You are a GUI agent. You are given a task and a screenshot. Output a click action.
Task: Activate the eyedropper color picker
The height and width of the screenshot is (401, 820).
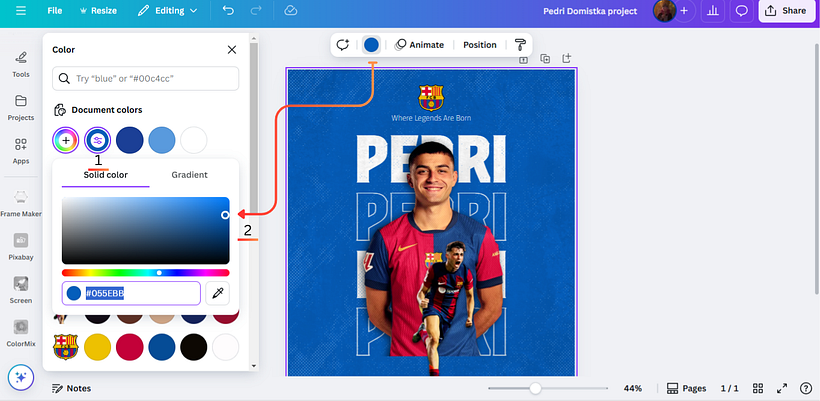[x=218, y=293]
